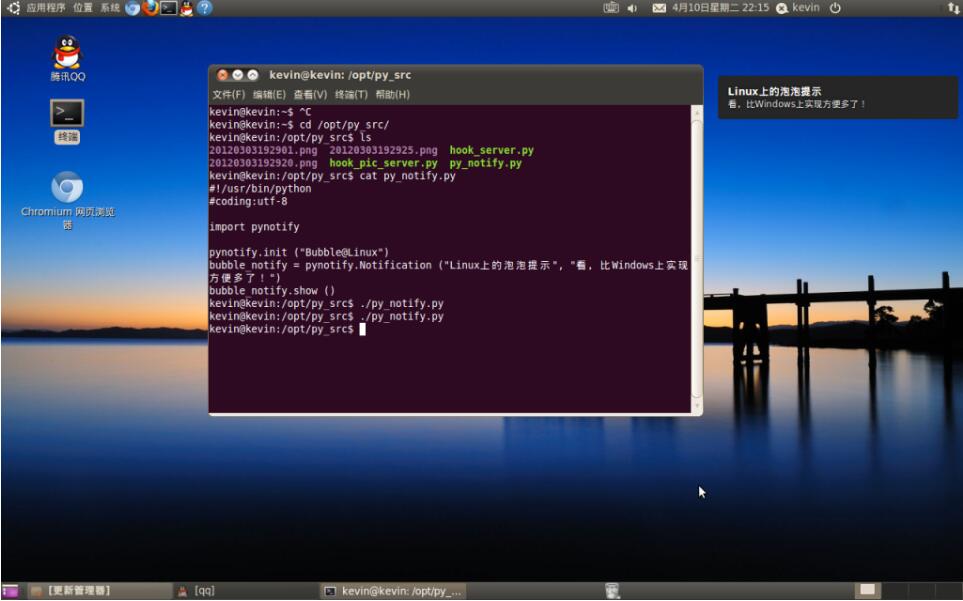Viewport: 963px width, 601px height.
Task: Click the terminal vertical scrollbar
Action: [697, 258]
